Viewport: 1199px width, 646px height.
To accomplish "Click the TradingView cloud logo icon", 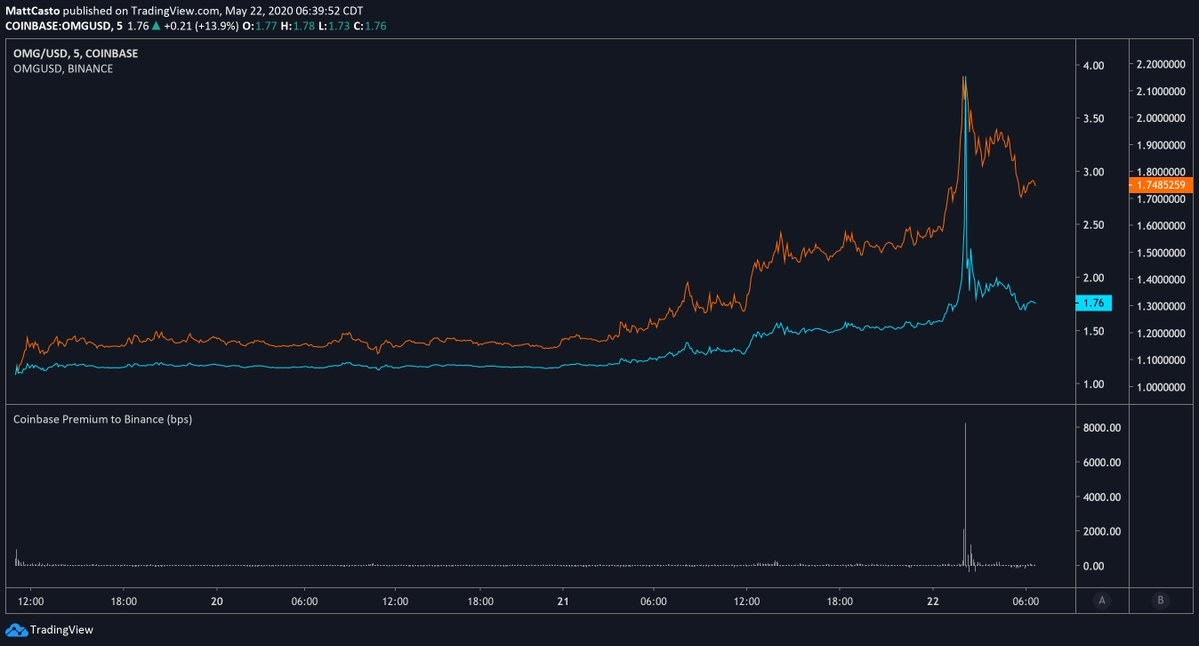I will (x=16, y=630).
